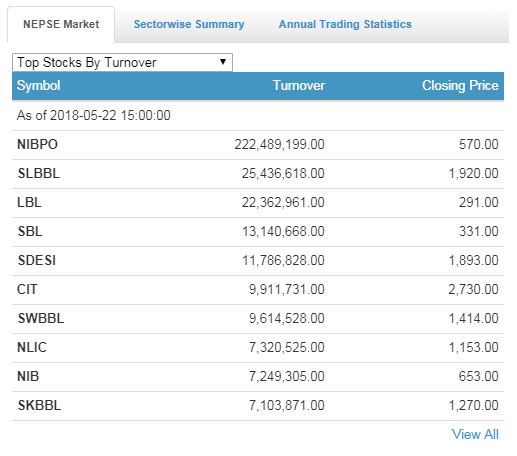Open the SDESI stock entry
The width and height of the screenshot is (517, 456).
pos(37,260)
